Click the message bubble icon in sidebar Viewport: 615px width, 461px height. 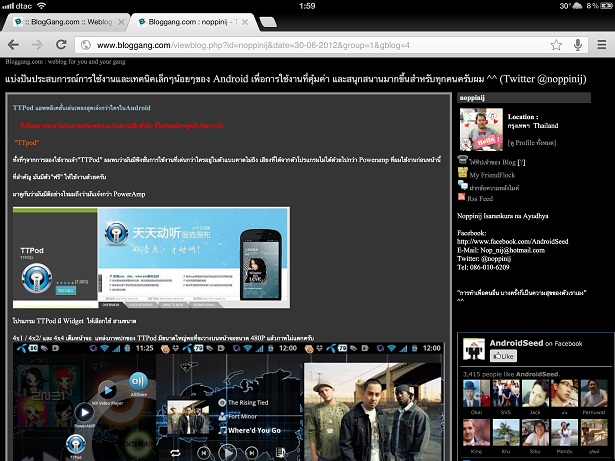pos(462,185)
